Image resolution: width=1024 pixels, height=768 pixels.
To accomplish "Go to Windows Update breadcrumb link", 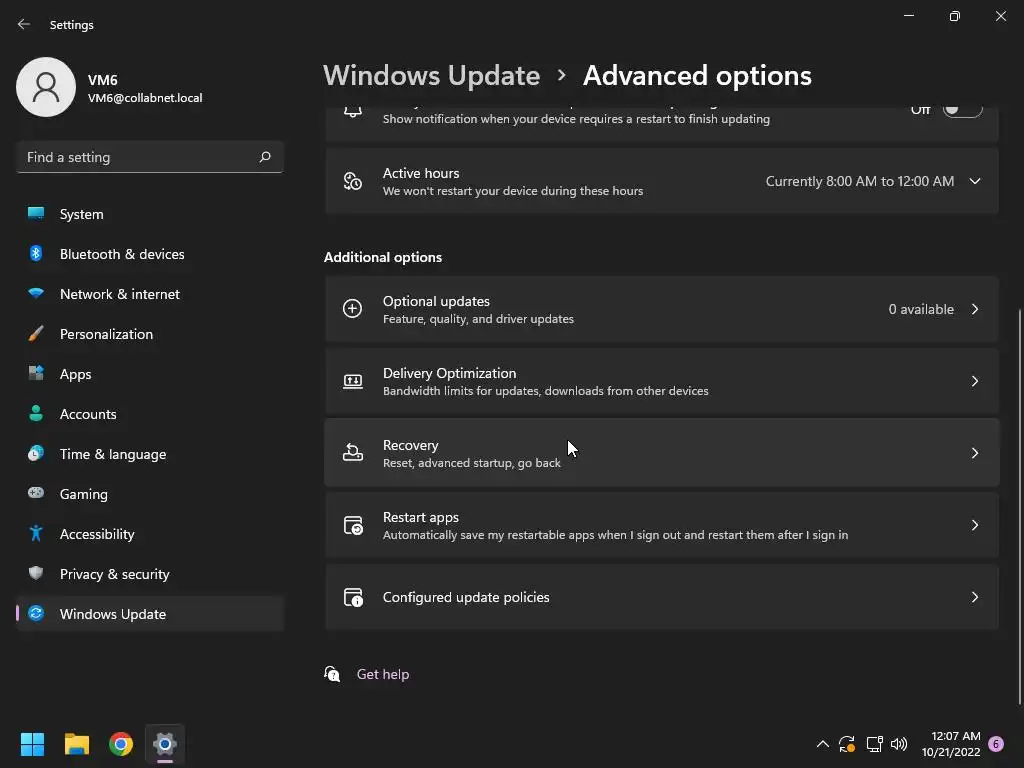I will [431, 76].
